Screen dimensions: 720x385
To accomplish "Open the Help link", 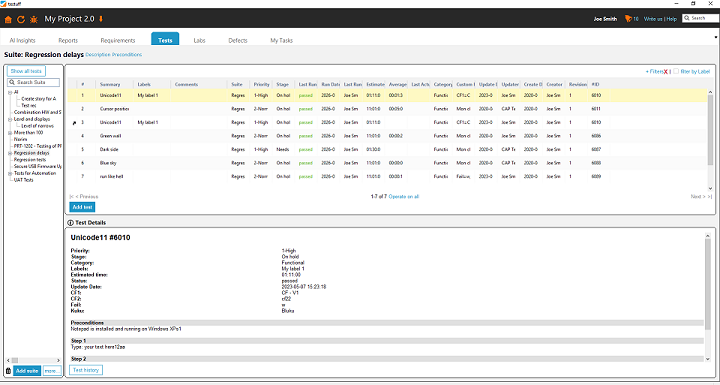I will tap(672, 19).
